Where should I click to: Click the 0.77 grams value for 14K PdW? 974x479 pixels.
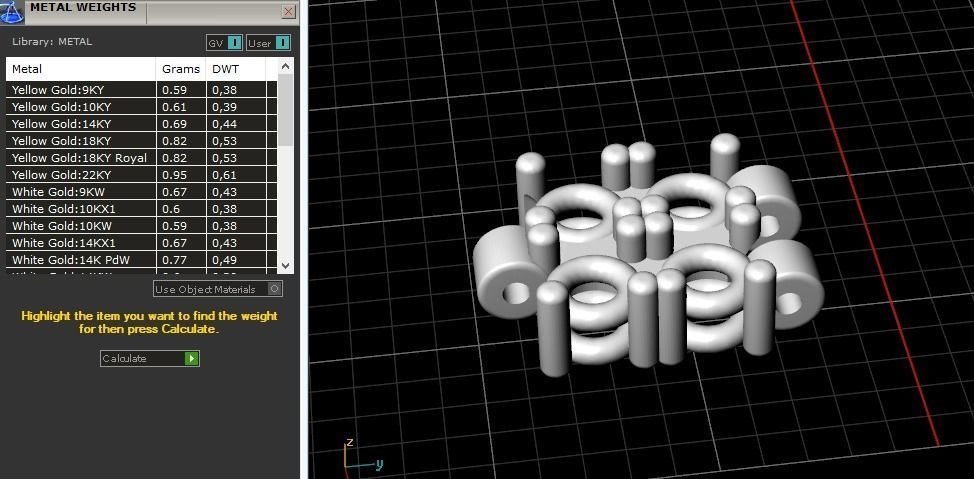pyautogui.click(x=175, y=260)
